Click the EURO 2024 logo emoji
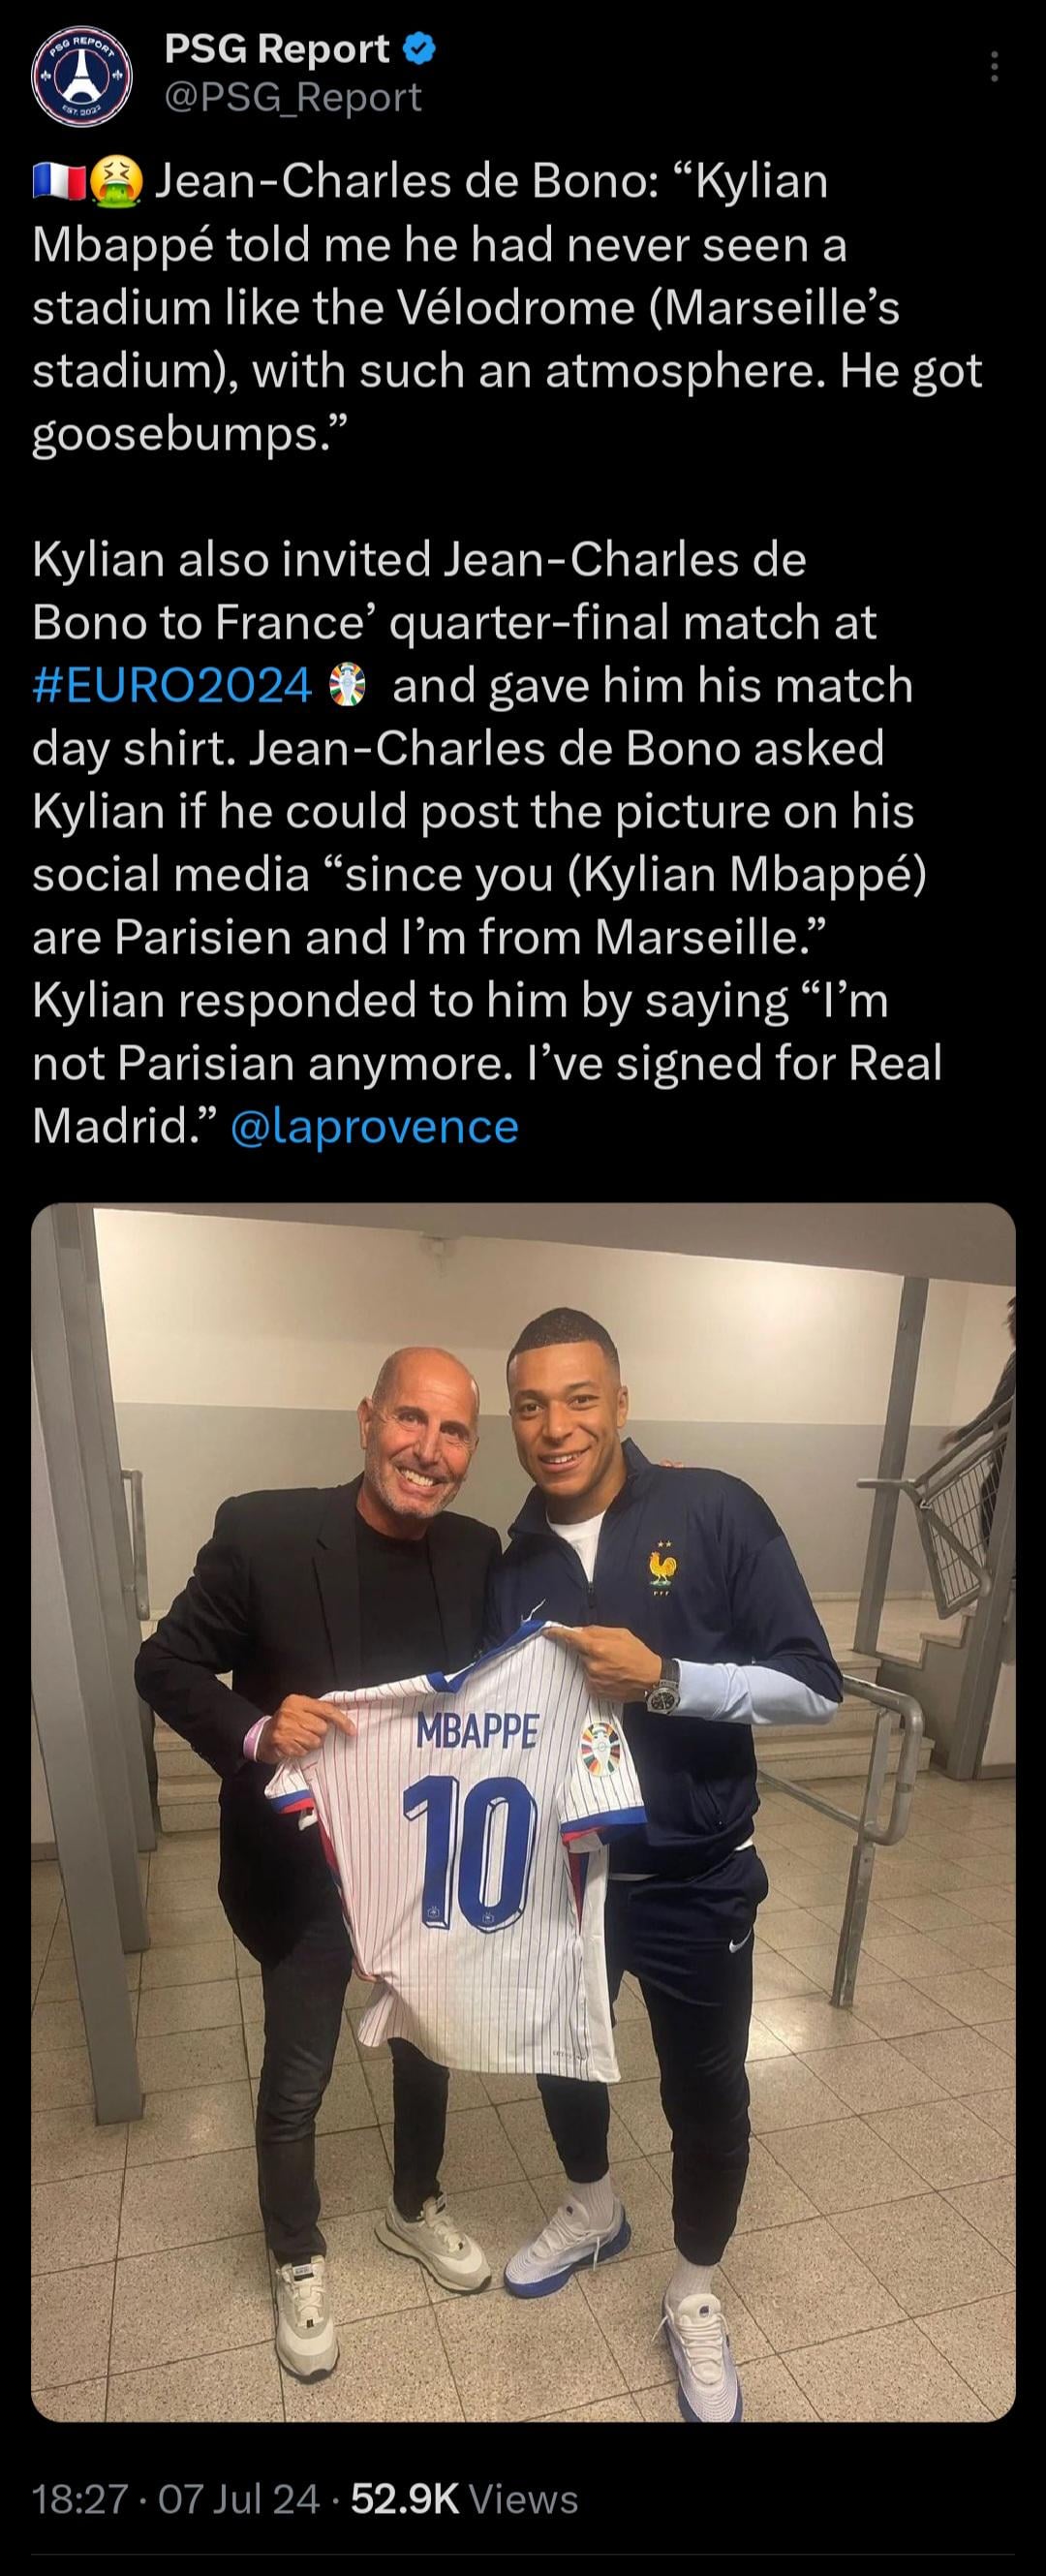Viewport: 1046px width, 2576px height. pyautogui.click(x=347, y=686)
